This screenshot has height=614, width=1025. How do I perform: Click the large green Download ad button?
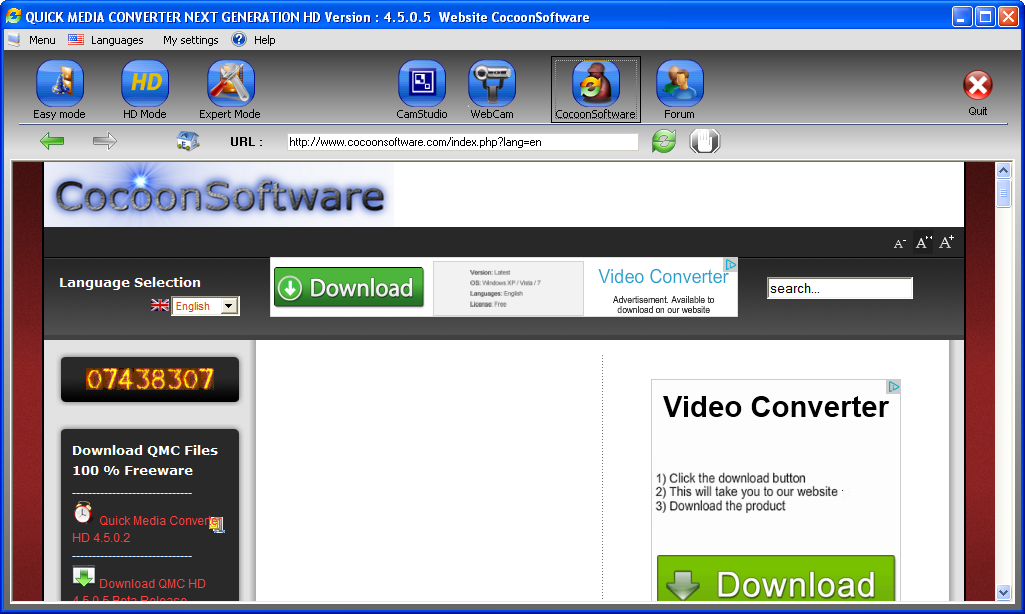pos(775,579)
